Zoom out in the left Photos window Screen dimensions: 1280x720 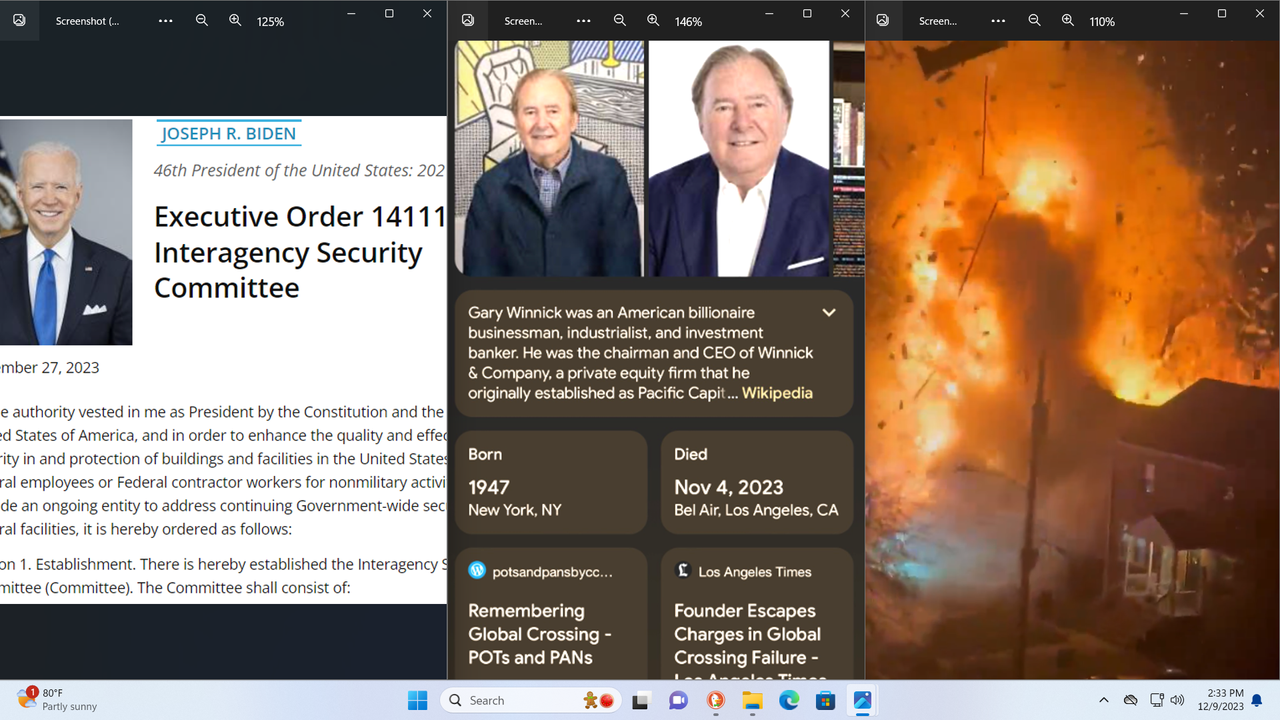[x=202, y=20]
